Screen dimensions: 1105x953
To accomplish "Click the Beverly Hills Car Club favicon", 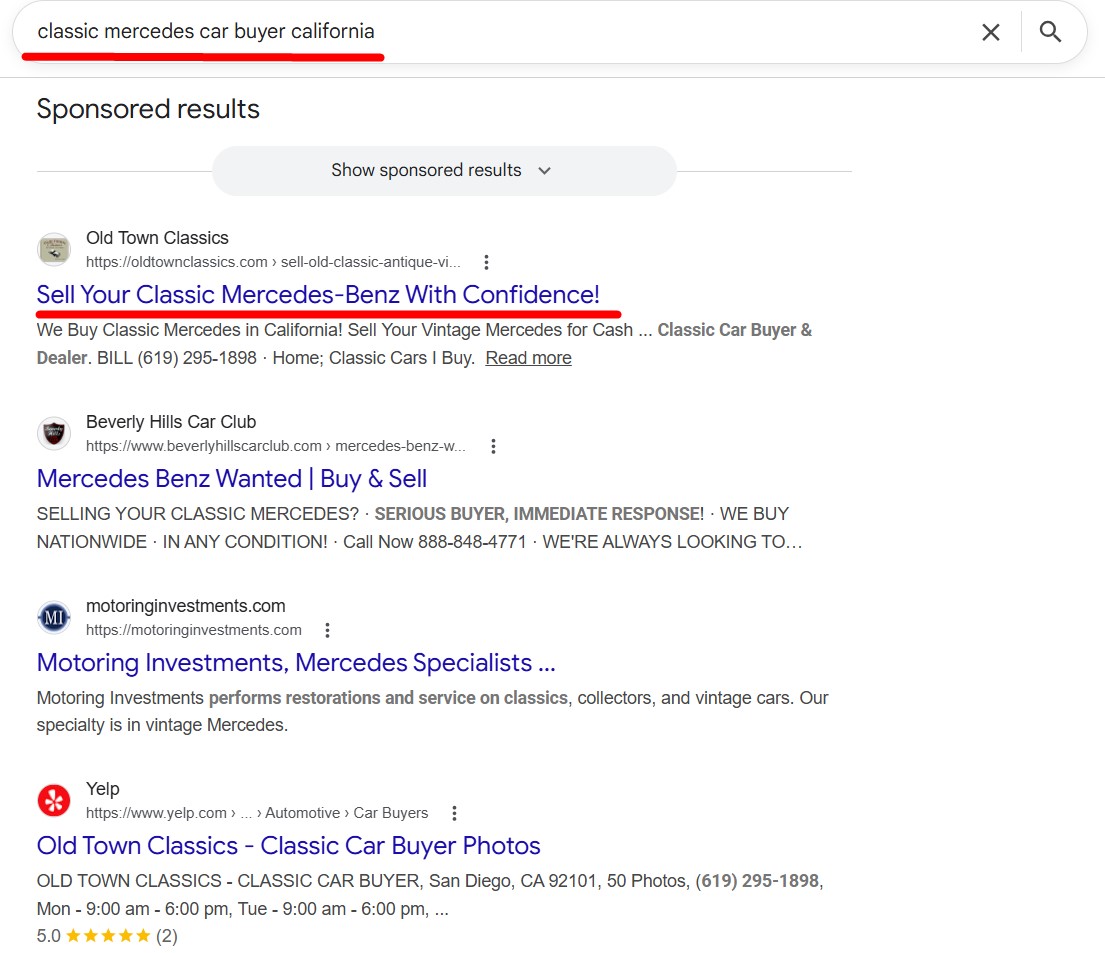I will pyautogui.click(x=54, y=434).
